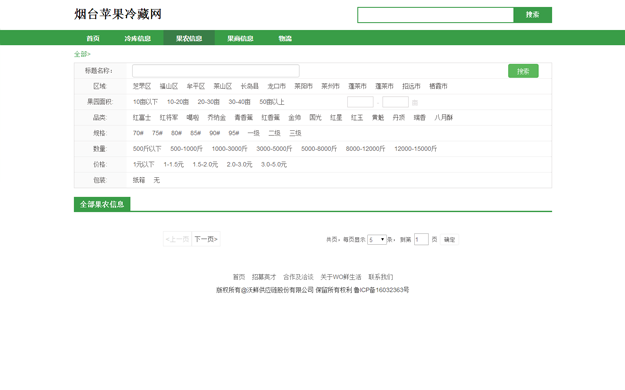The height and width of the screenshot is (390, 625).
Task: Click the maximum orchard area input box
Action: pyautogui.click(x=395, y=102)
